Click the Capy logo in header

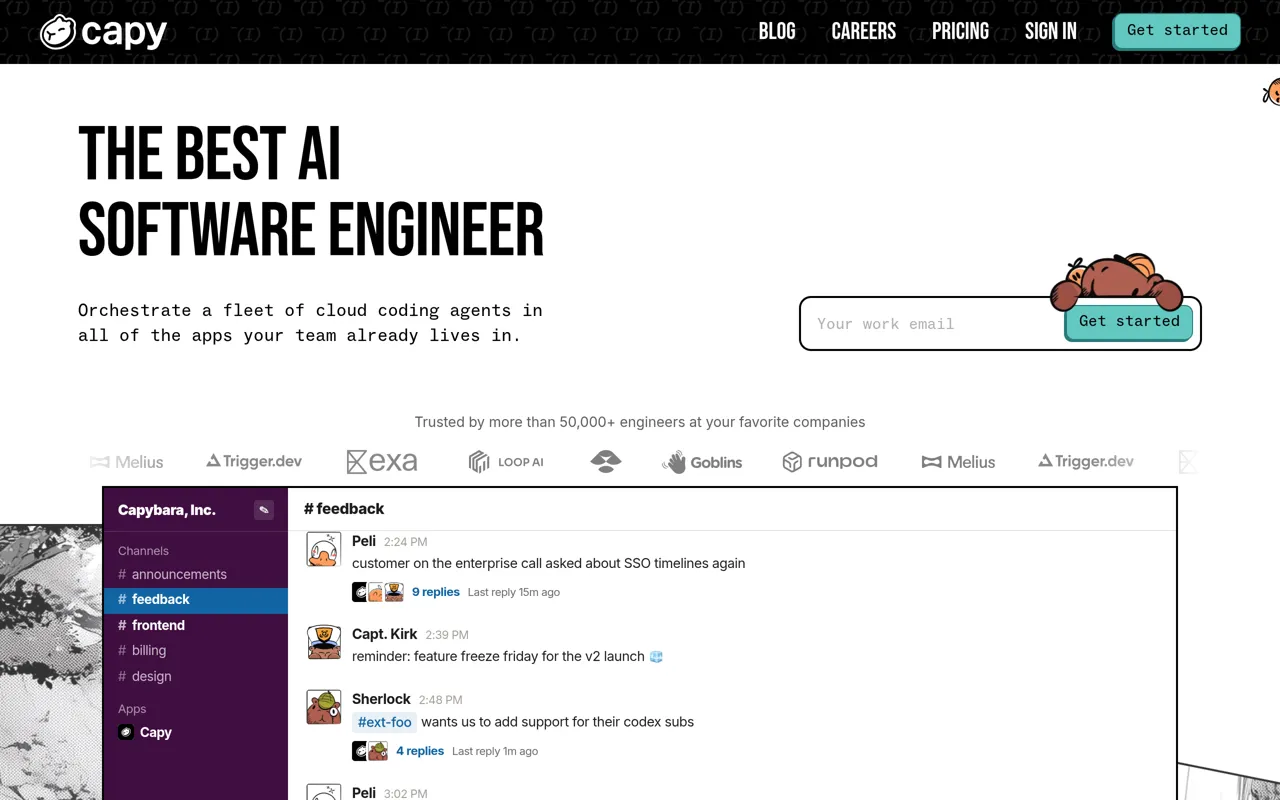point(103,32)
